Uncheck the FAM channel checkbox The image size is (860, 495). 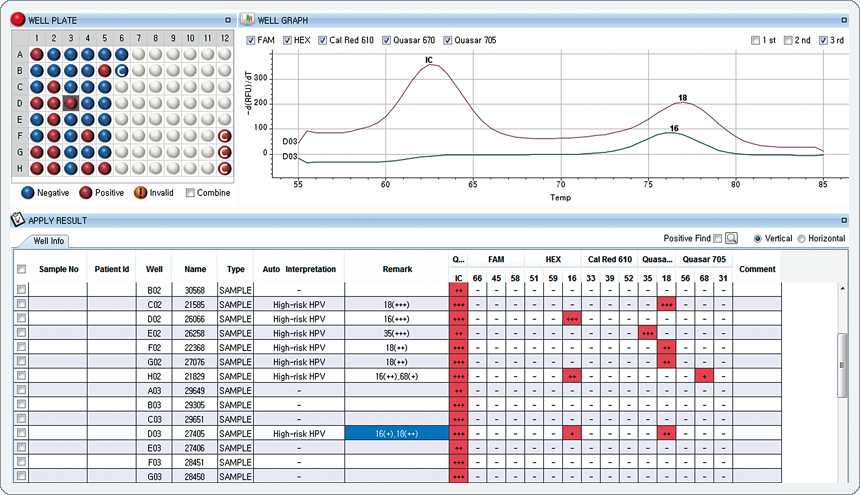coord(252,41)
